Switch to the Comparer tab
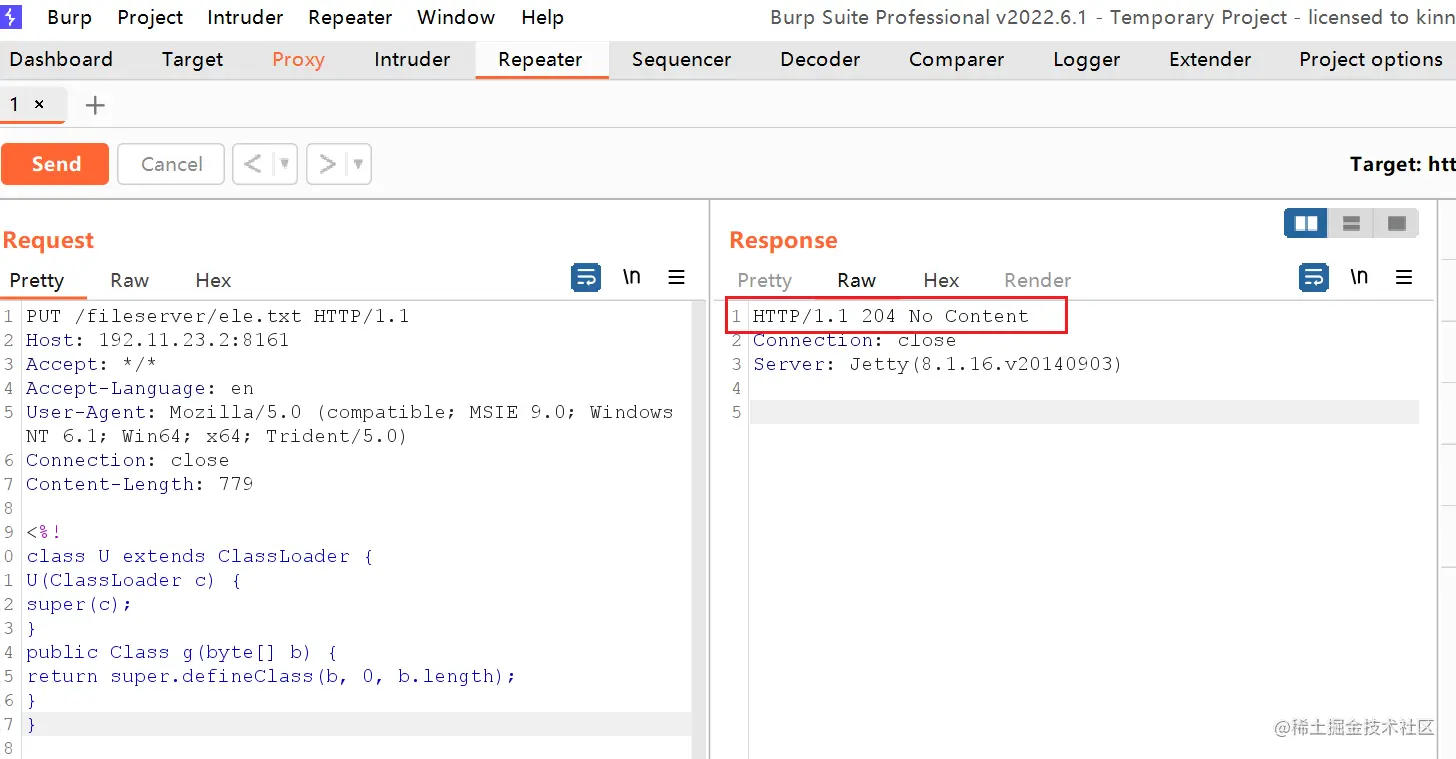 (x=956, y=59)
